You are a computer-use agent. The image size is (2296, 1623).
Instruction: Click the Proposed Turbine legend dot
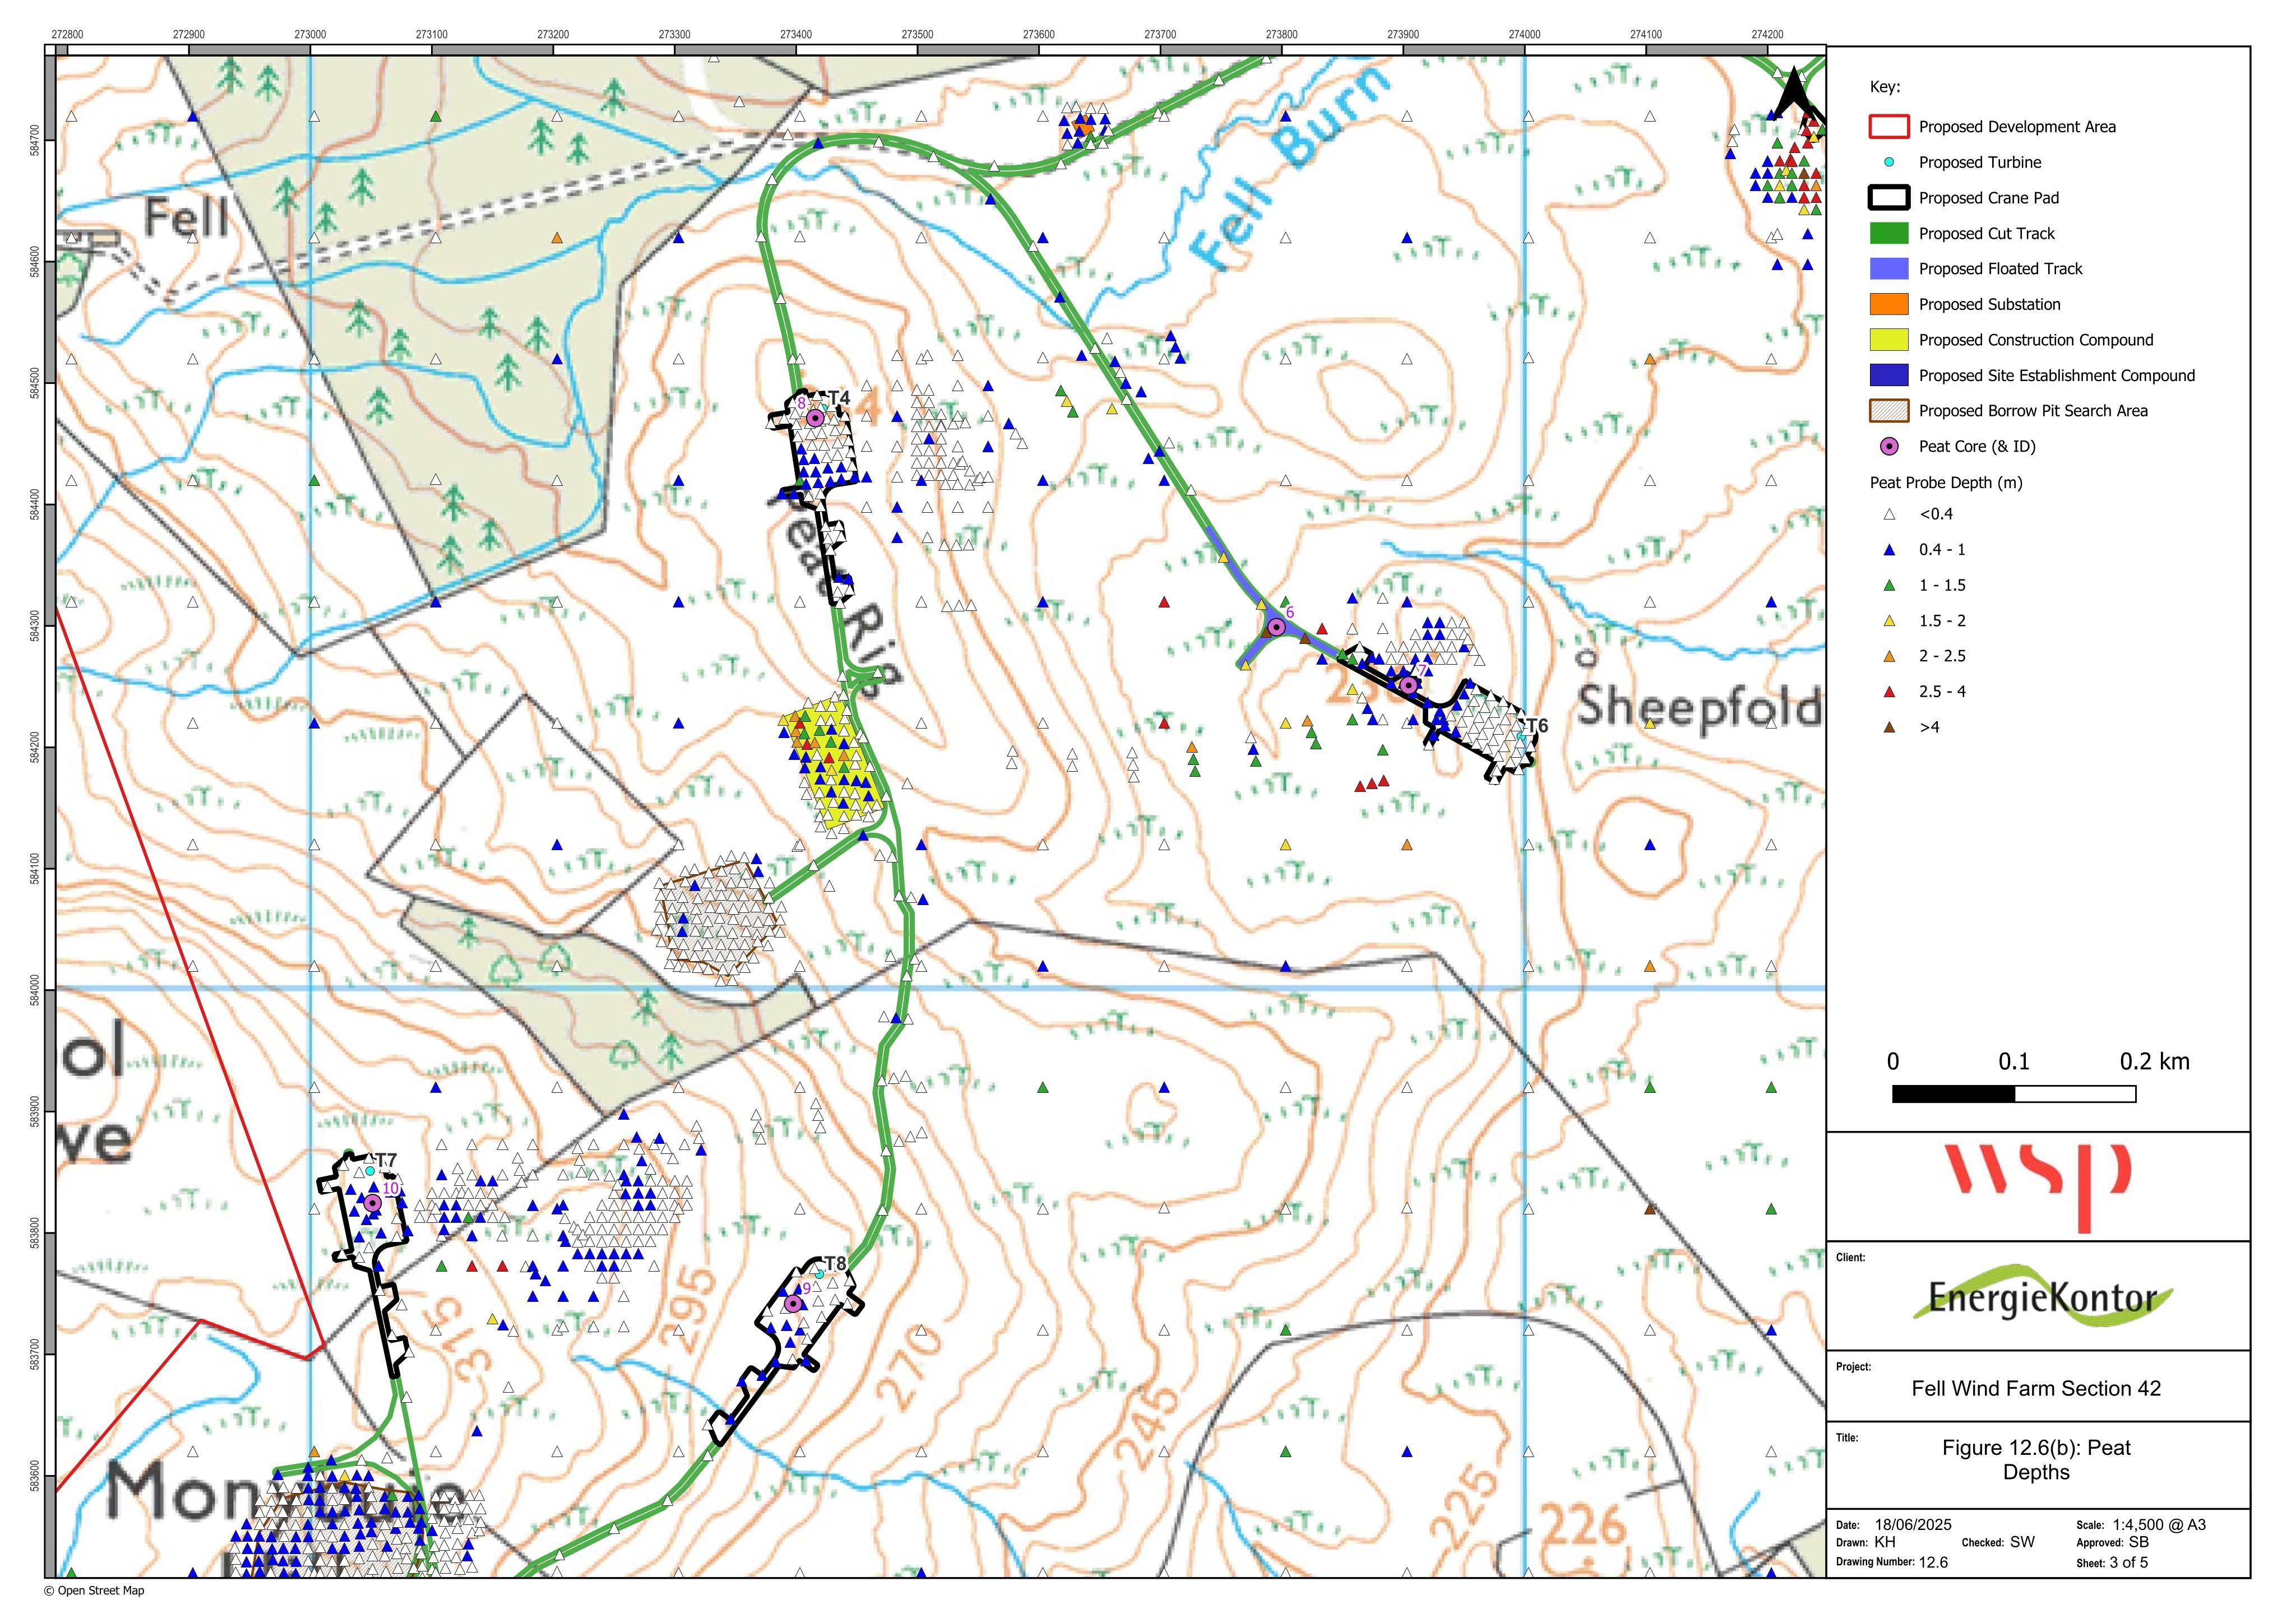point(1889,162)
